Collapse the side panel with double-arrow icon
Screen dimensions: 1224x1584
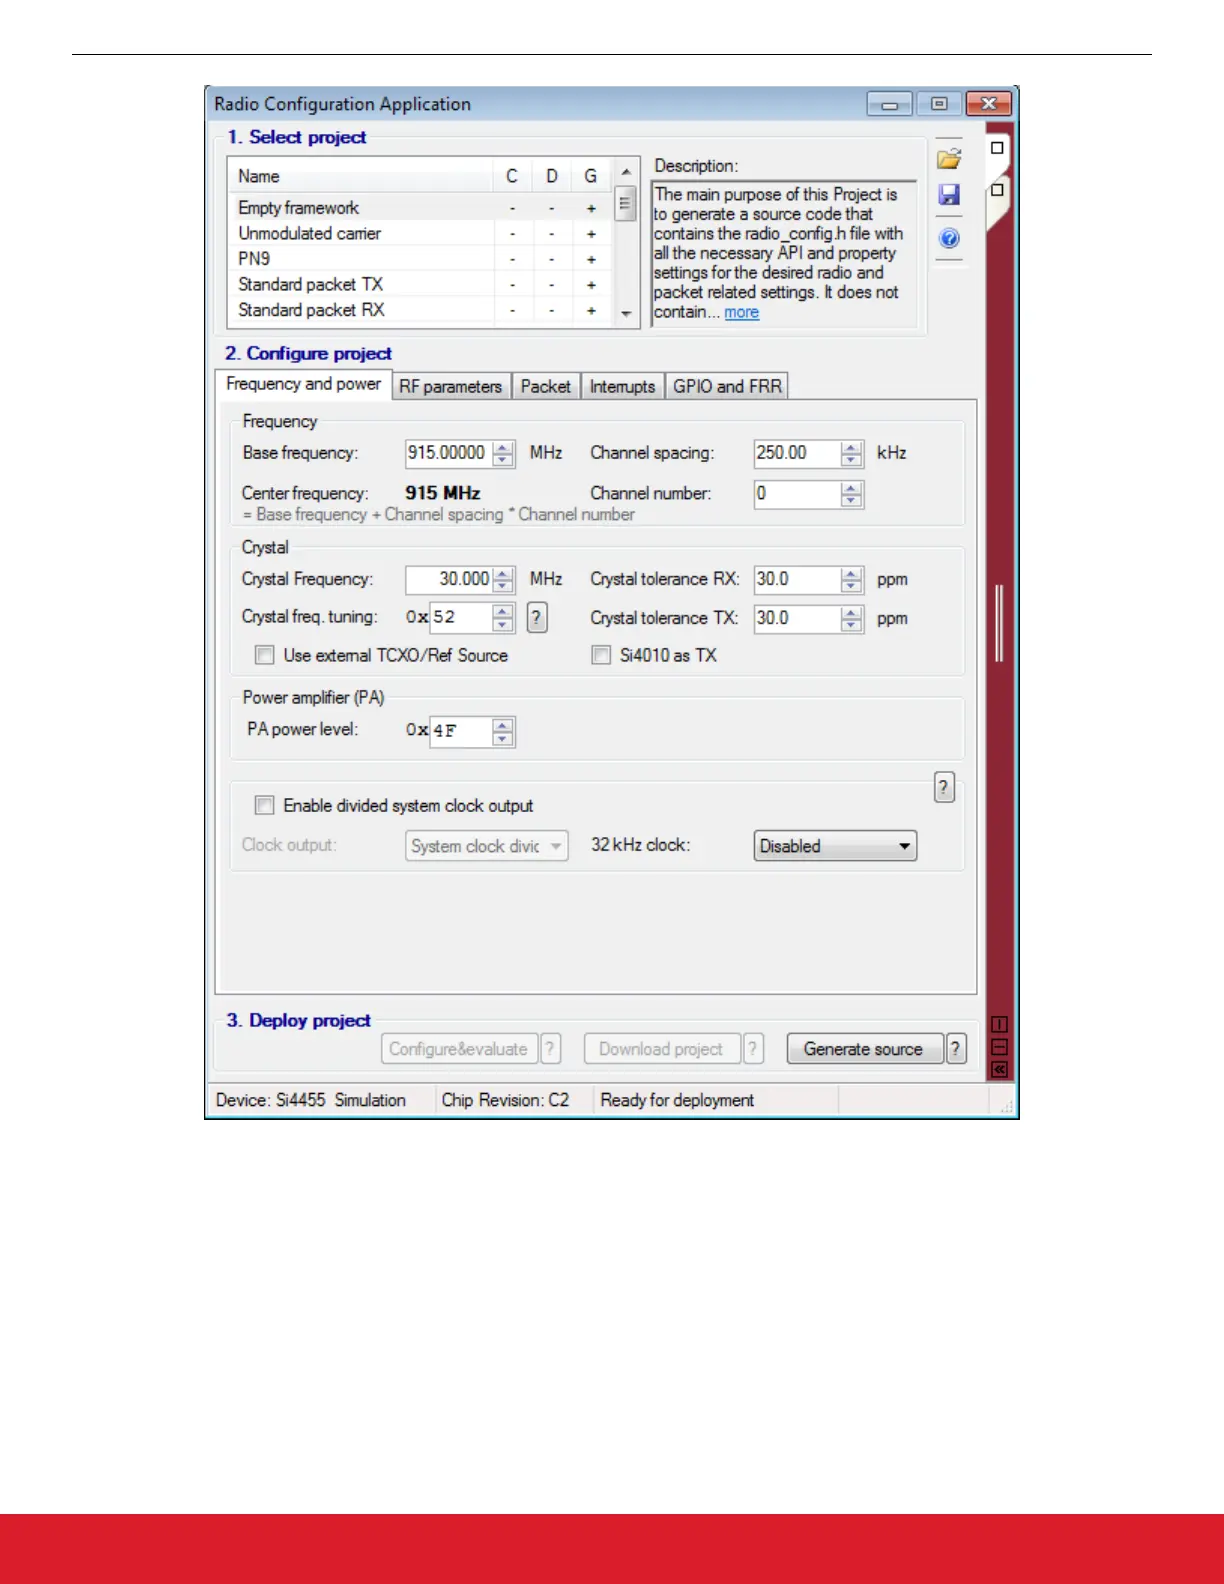999,1070
